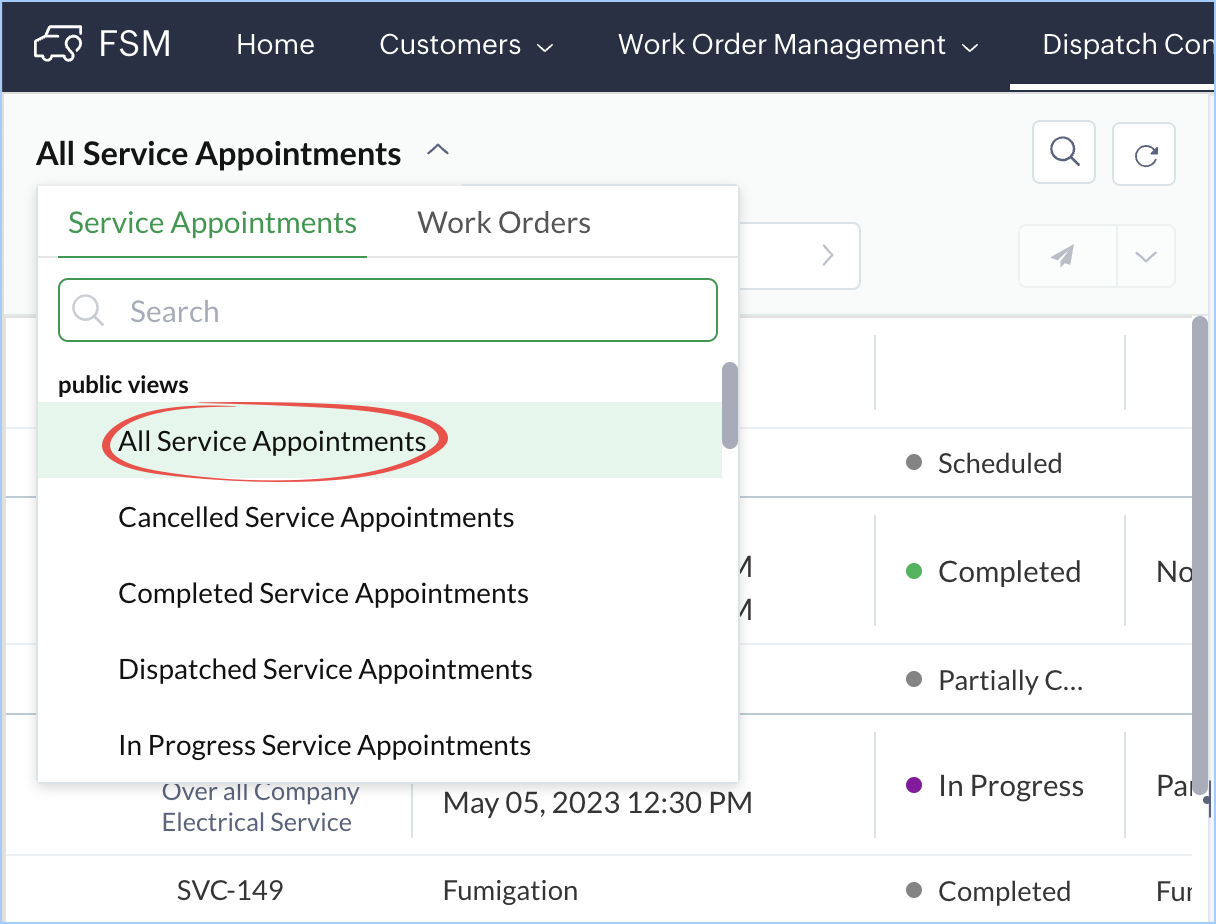Collapse the All Service Appointments view dropdown

(x=438, y=152)
